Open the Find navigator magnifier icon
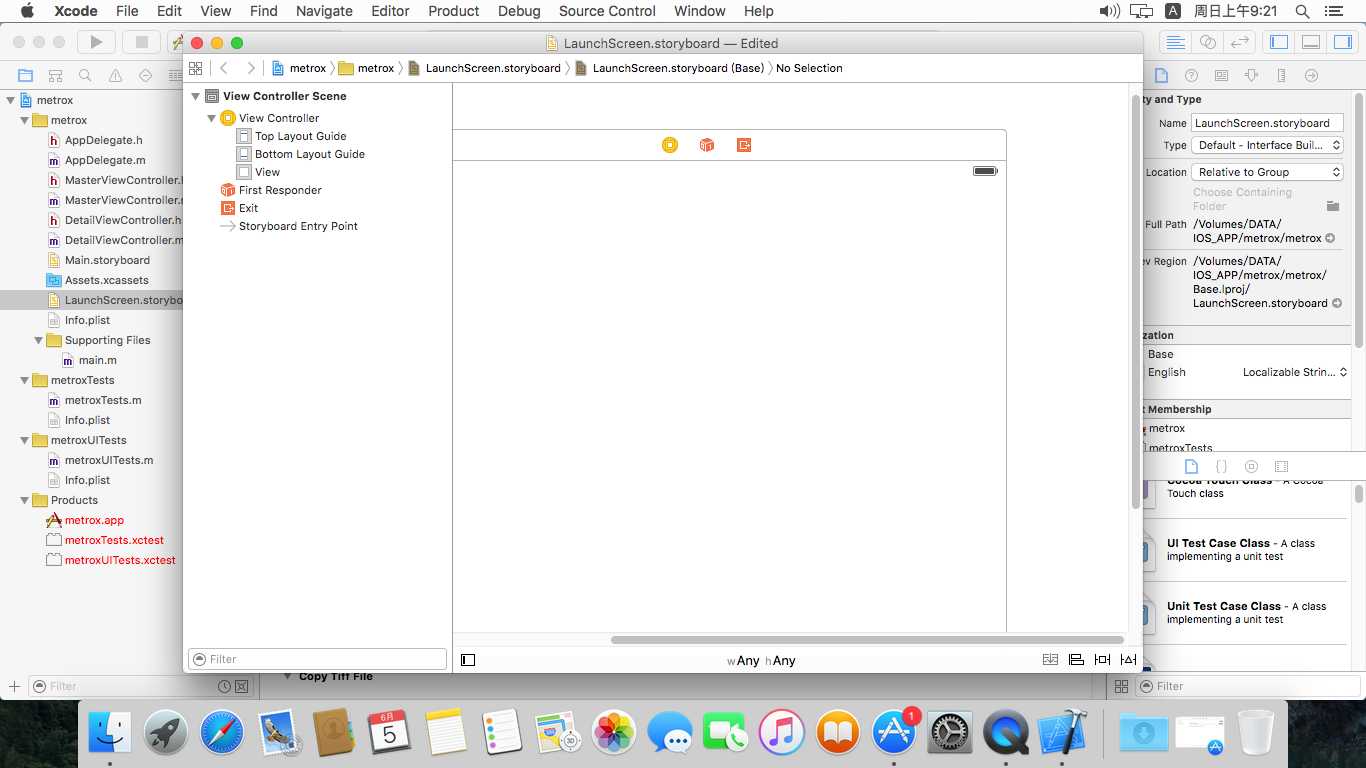 (86, 75)
